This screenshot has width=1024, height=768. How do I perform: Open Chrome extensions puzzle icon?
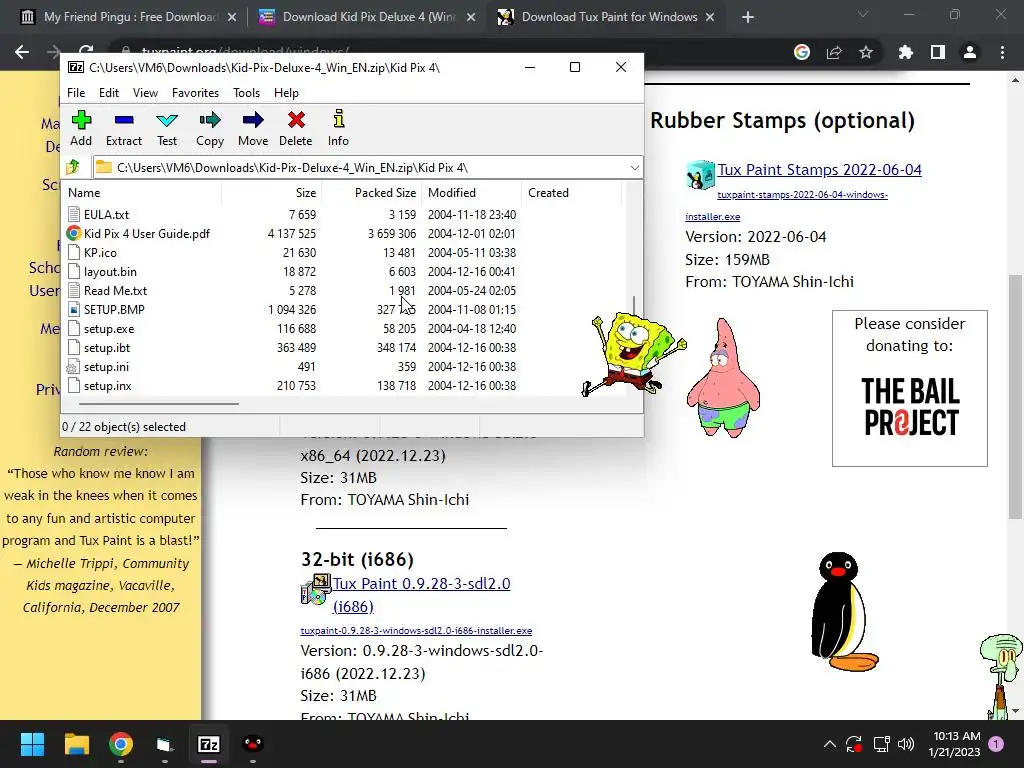(x=905, y=52)
